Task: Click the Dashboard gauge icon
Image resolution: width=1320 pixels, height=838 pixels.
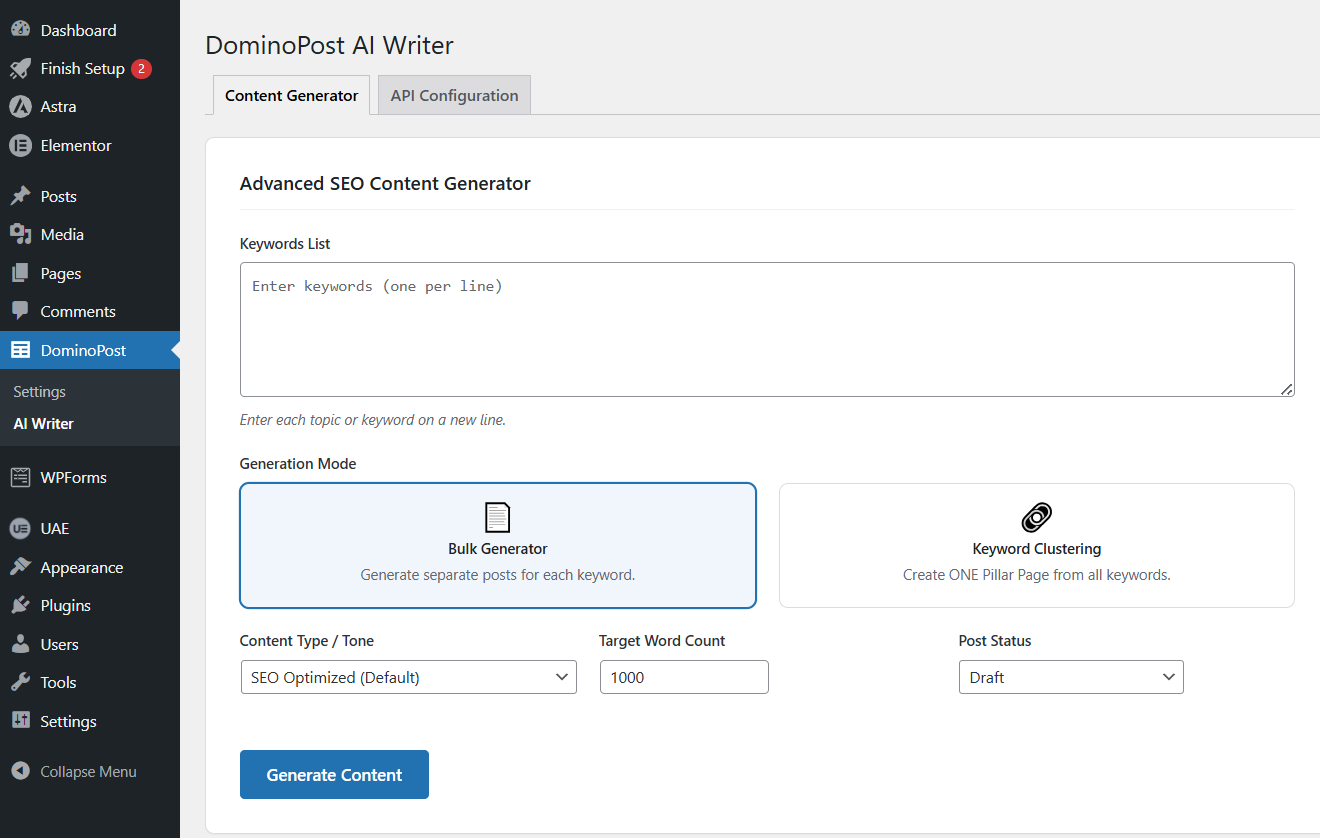Action: (x=20, y=30)
